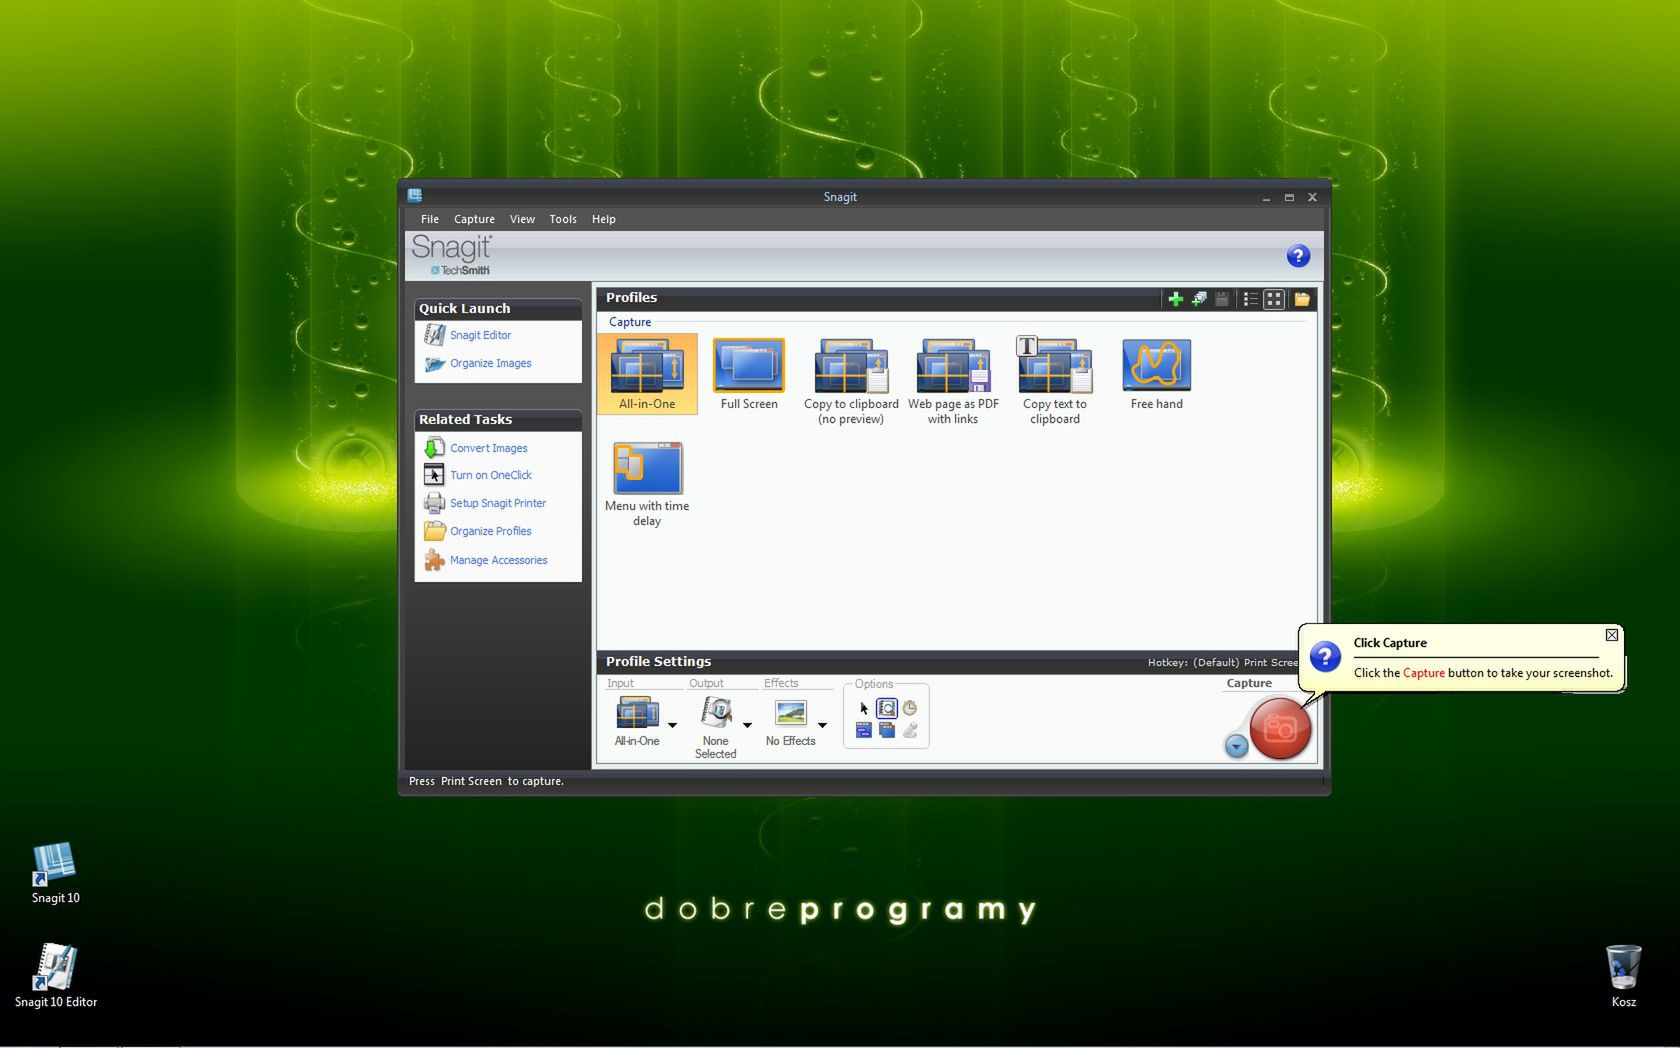
Task: Open the Add Profile wizard icon
Action: (x=1199, y=299)
